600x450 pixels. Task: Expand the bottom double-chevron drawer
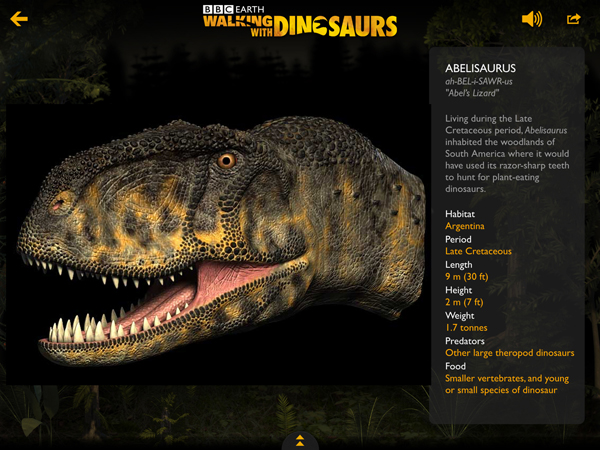point(300,440)
